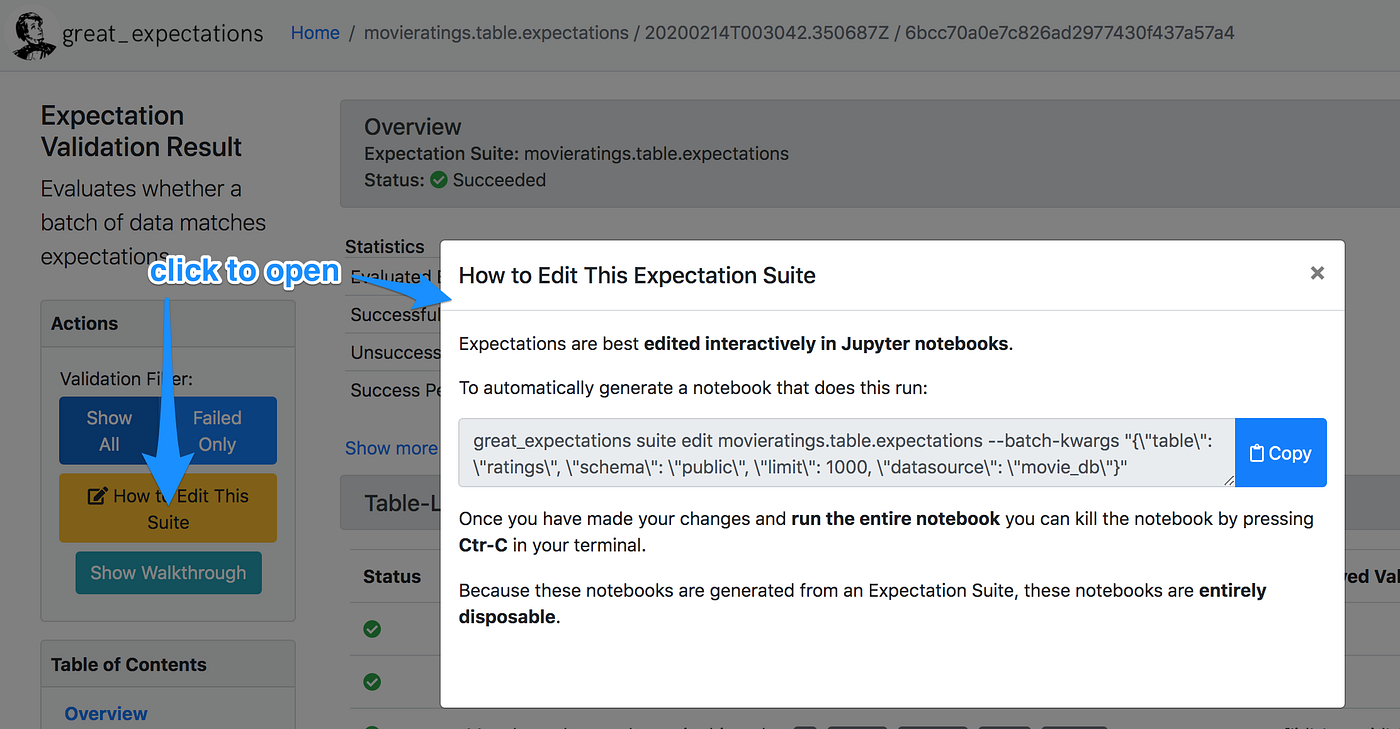The height and width of the screenshot is (729, 1400).
Task: Open the Overview link in Table of Contents
Action: [x=105, y=713]
